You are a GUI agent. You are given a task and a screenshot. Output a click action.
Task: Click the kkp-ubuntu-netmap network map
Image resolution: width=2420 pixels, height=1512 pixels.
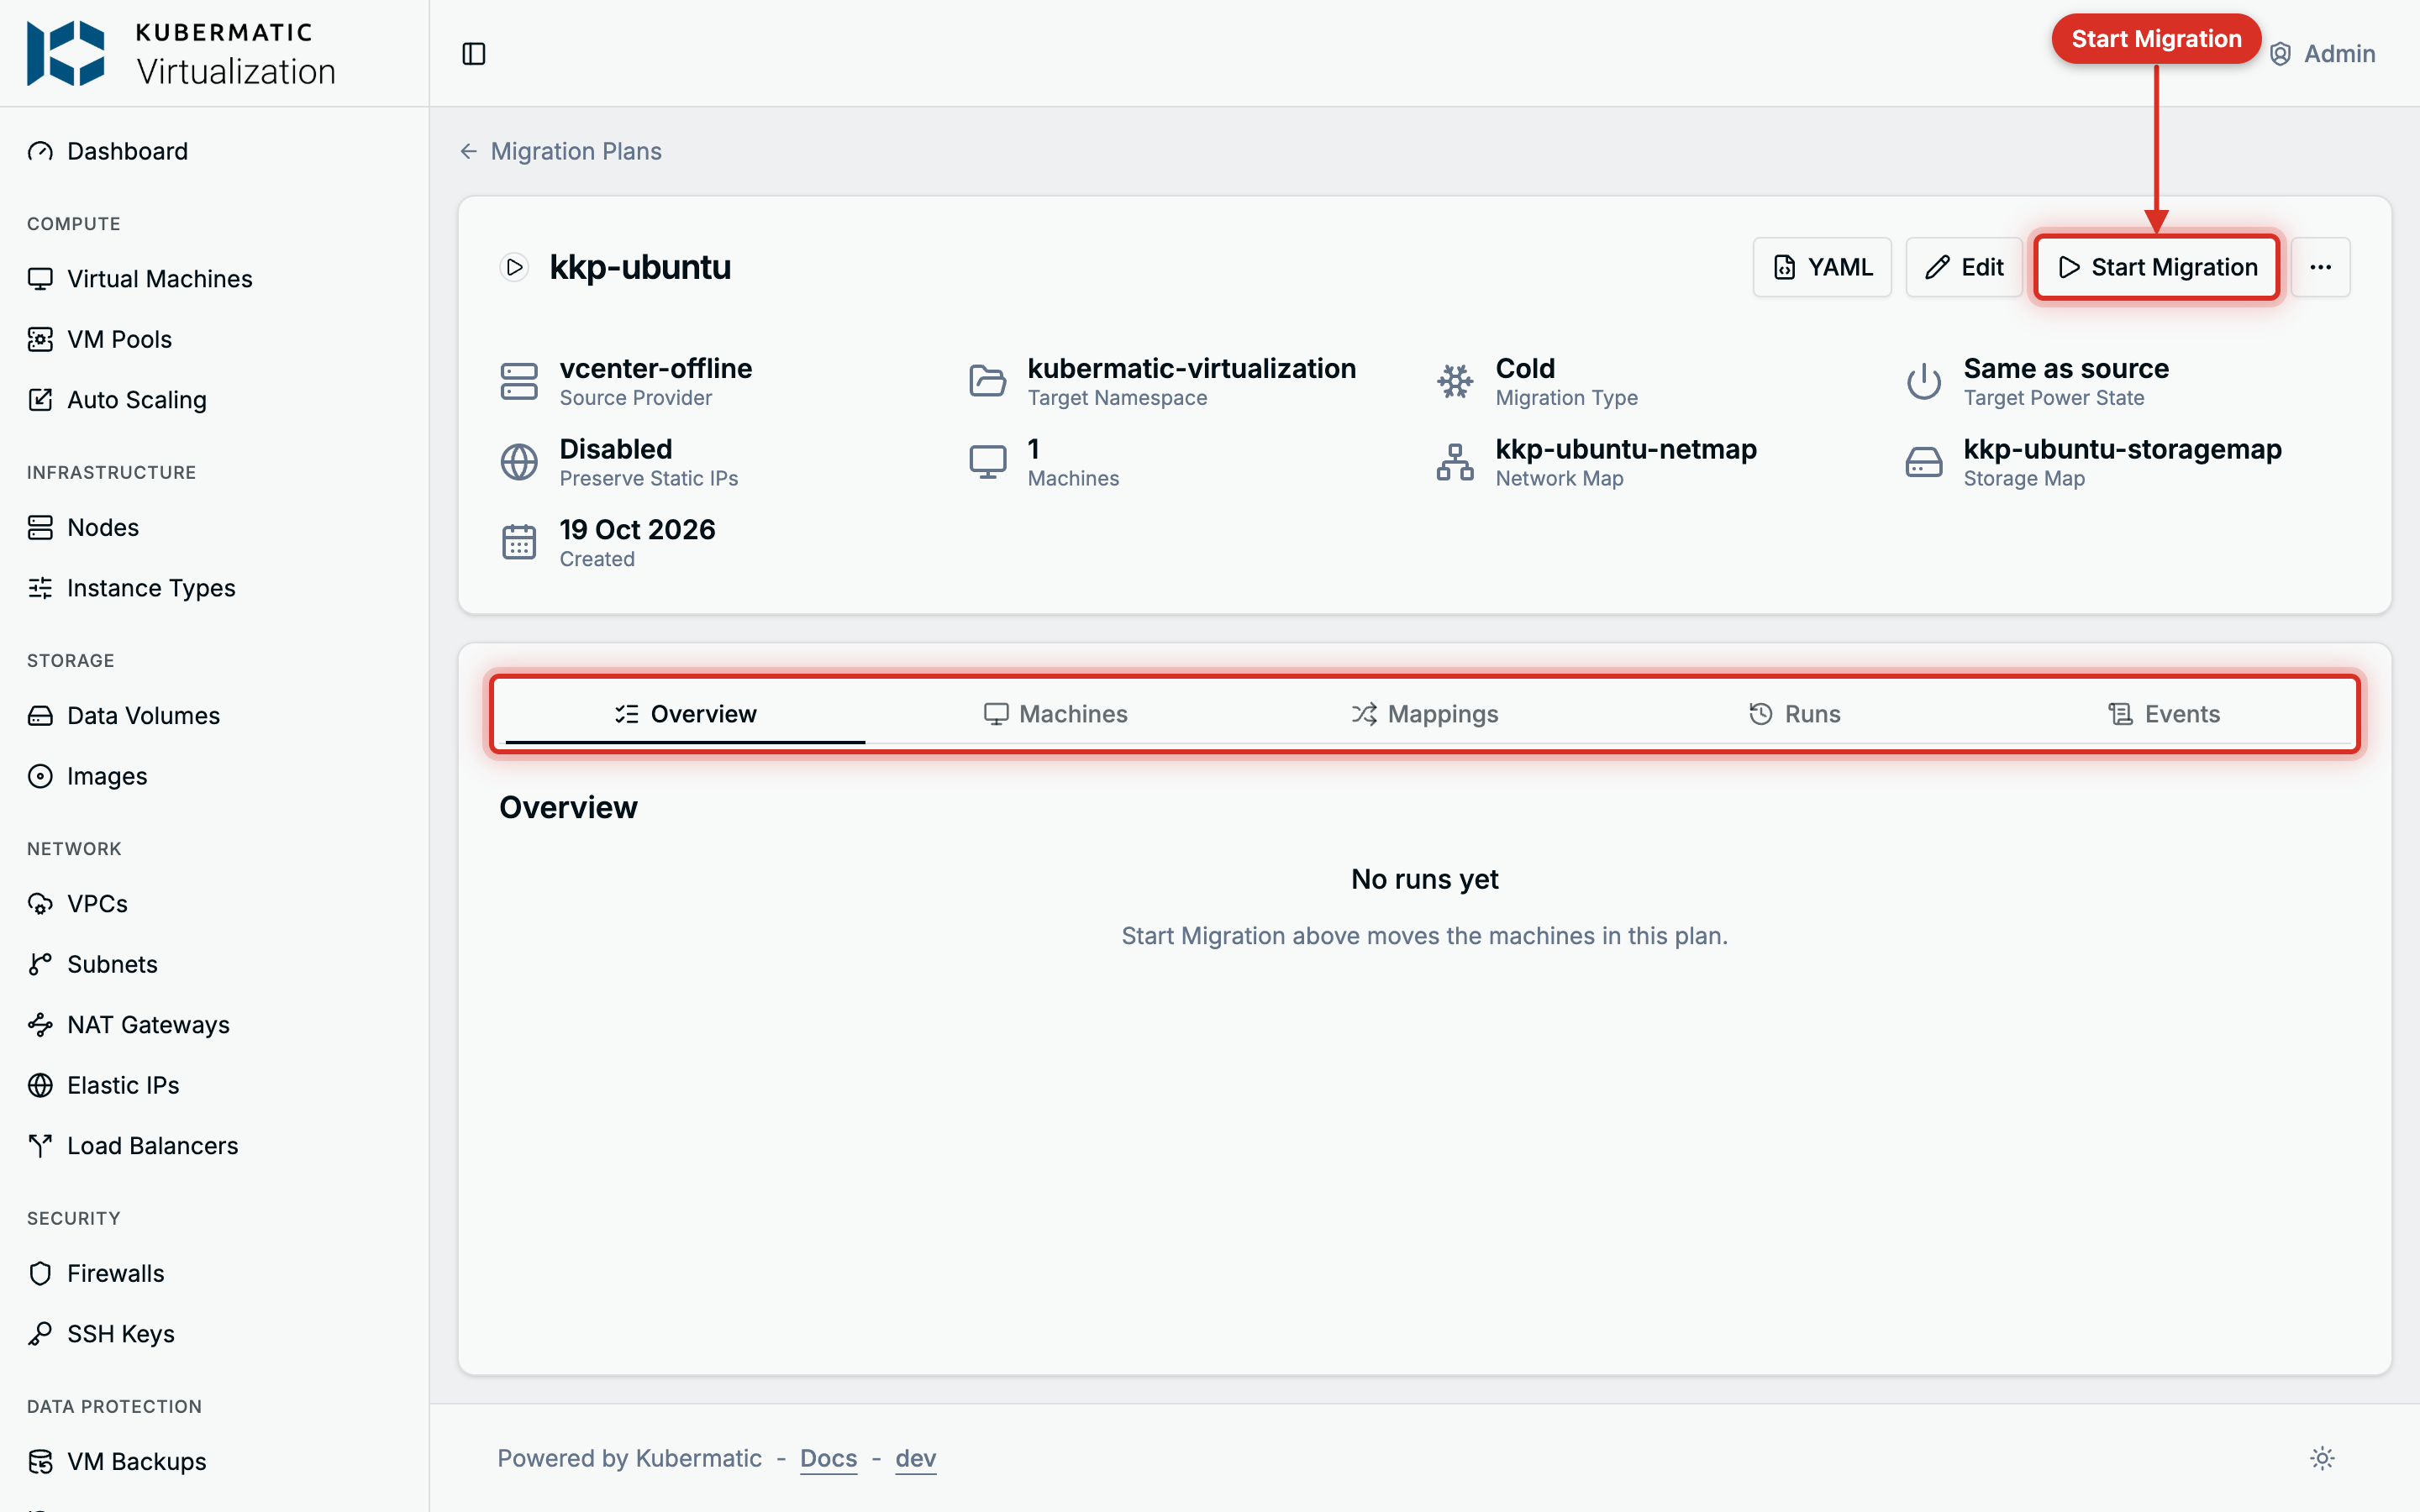1626,449
